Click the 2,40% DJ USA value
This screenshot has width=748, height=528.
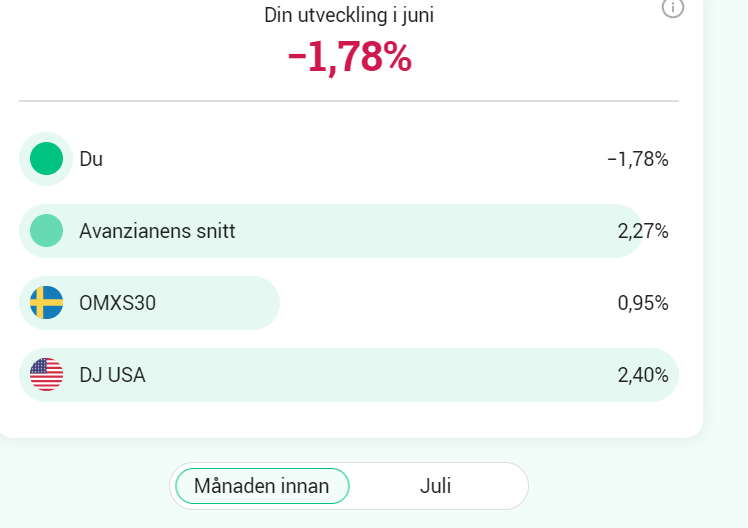point(643,375)
